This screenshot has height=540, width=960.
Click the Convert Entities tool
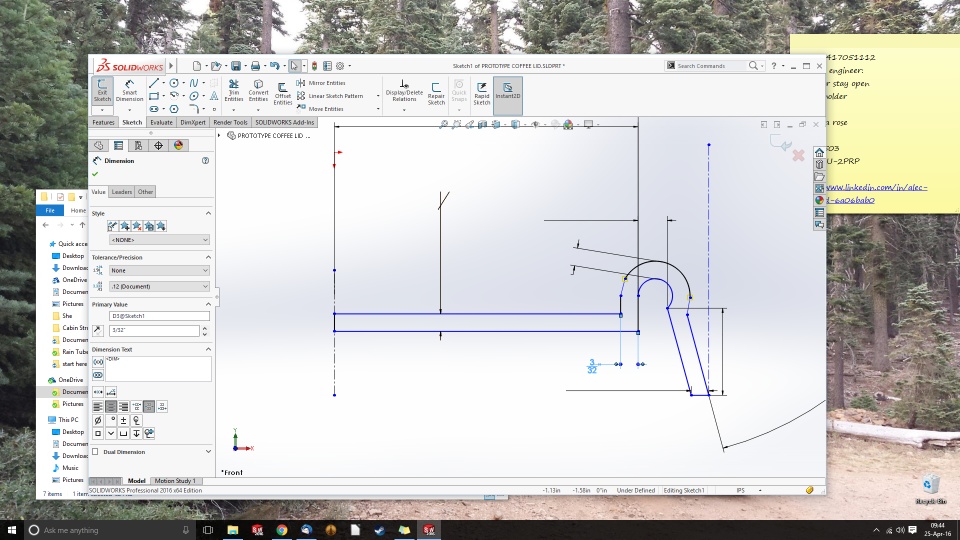pos(258,91)
